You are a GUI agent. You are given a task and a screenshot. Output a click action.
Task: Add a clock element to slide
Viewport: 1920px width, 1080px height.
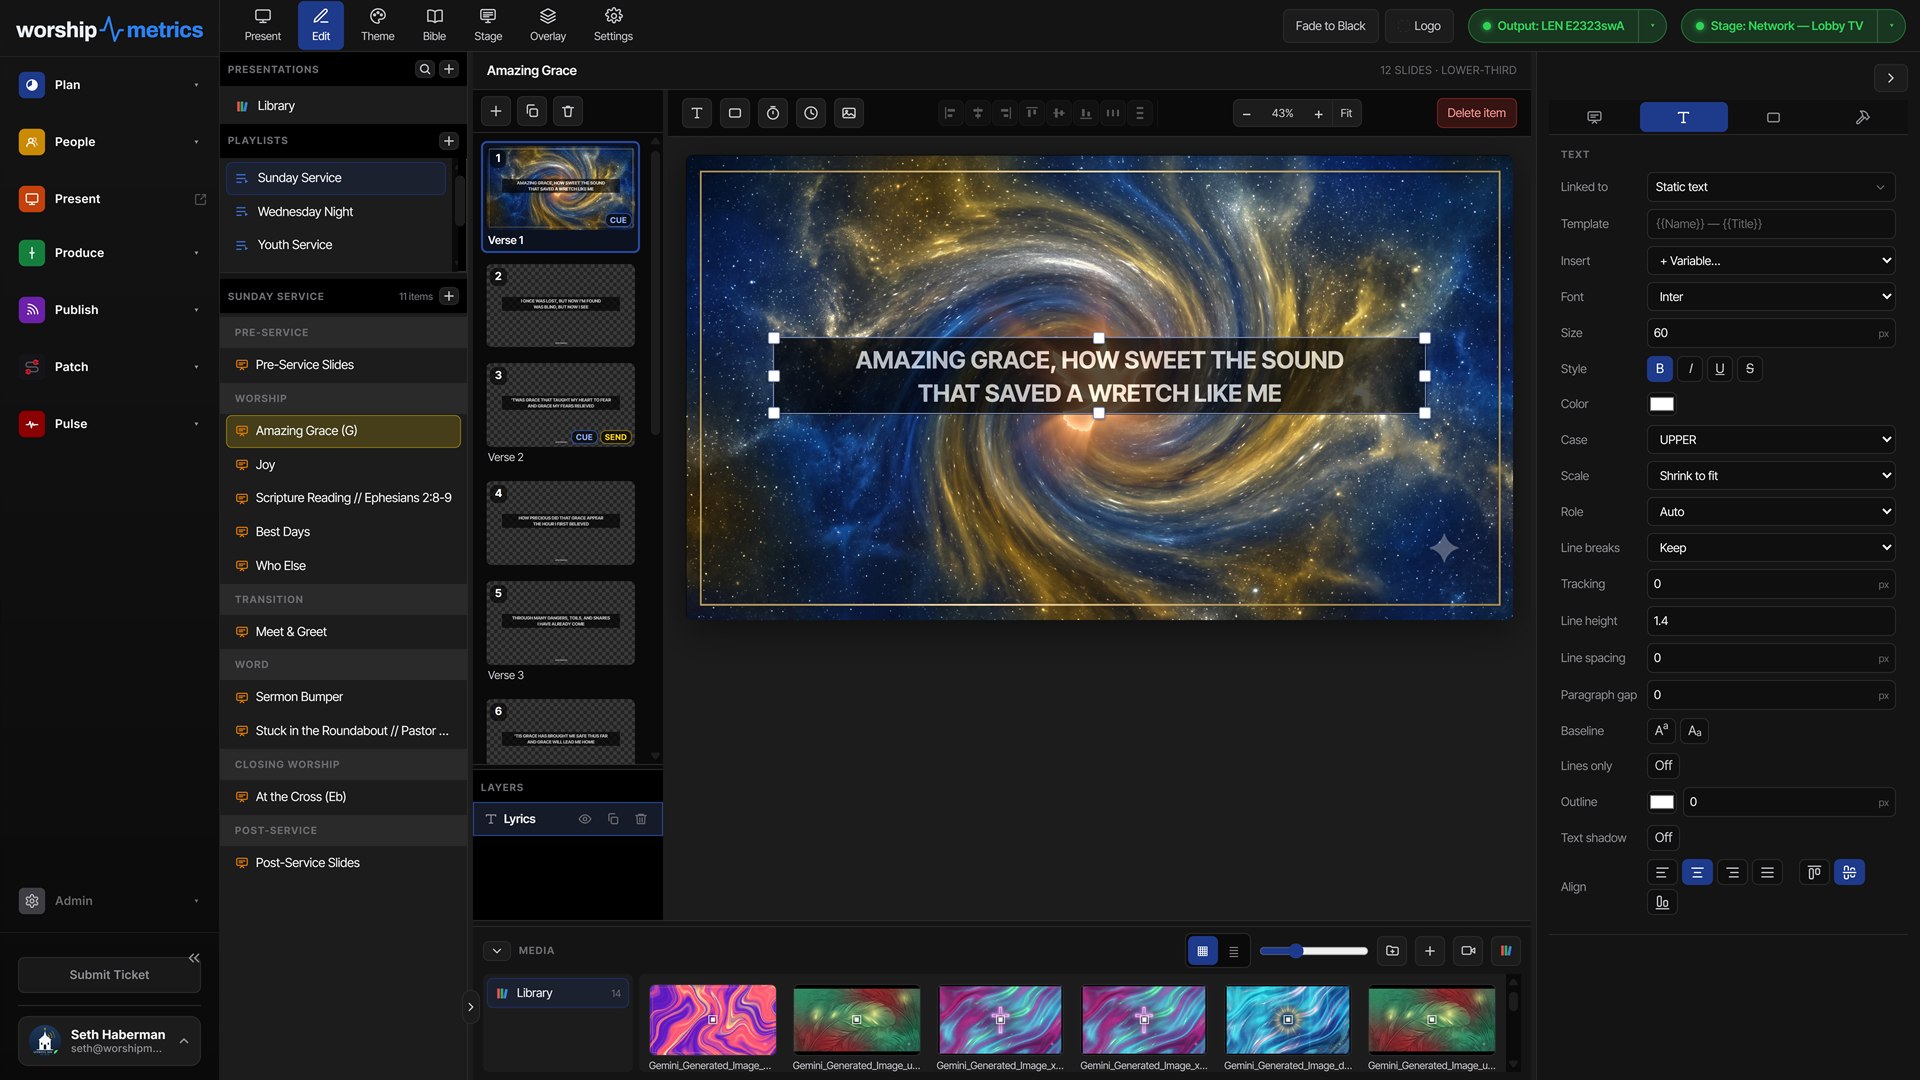click(811, 113)
